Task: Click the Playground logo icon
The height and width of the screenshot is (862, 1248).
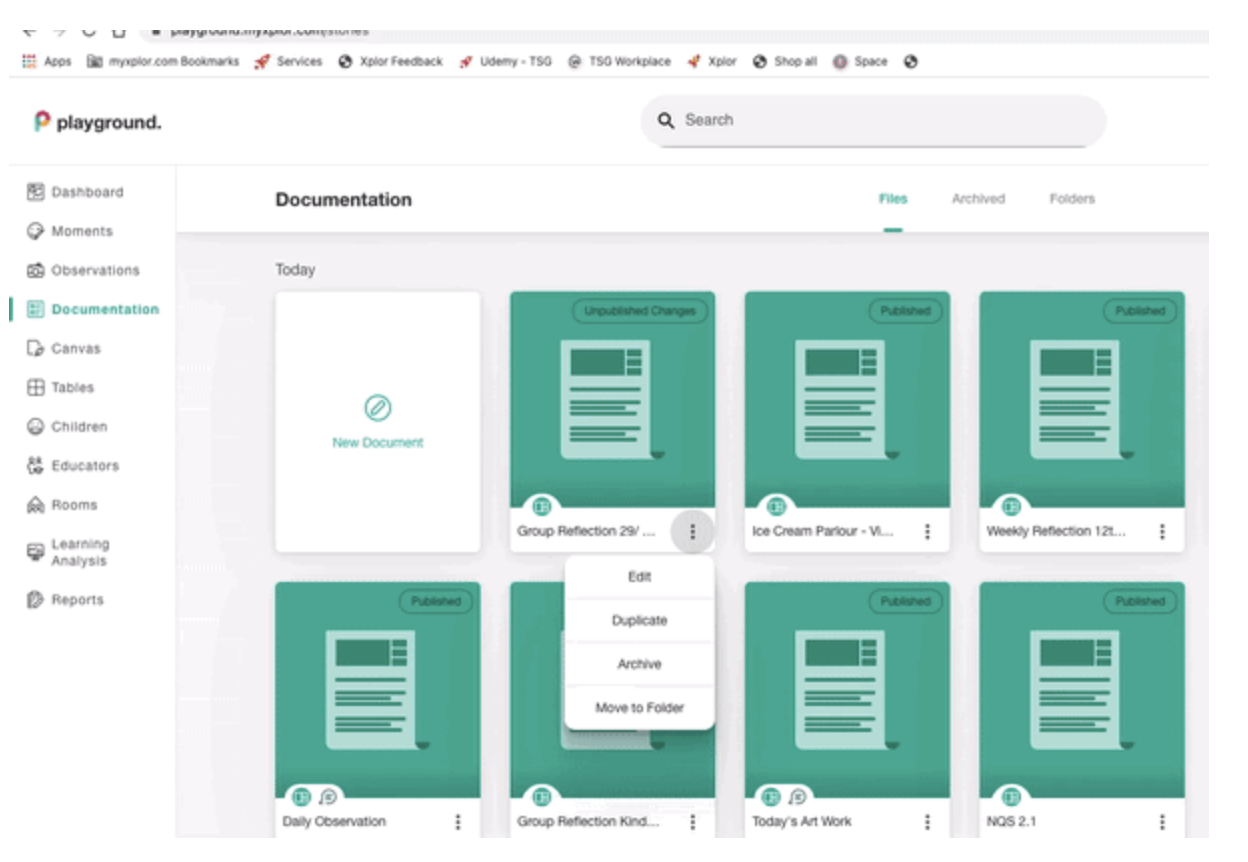Action: (42, 119)
